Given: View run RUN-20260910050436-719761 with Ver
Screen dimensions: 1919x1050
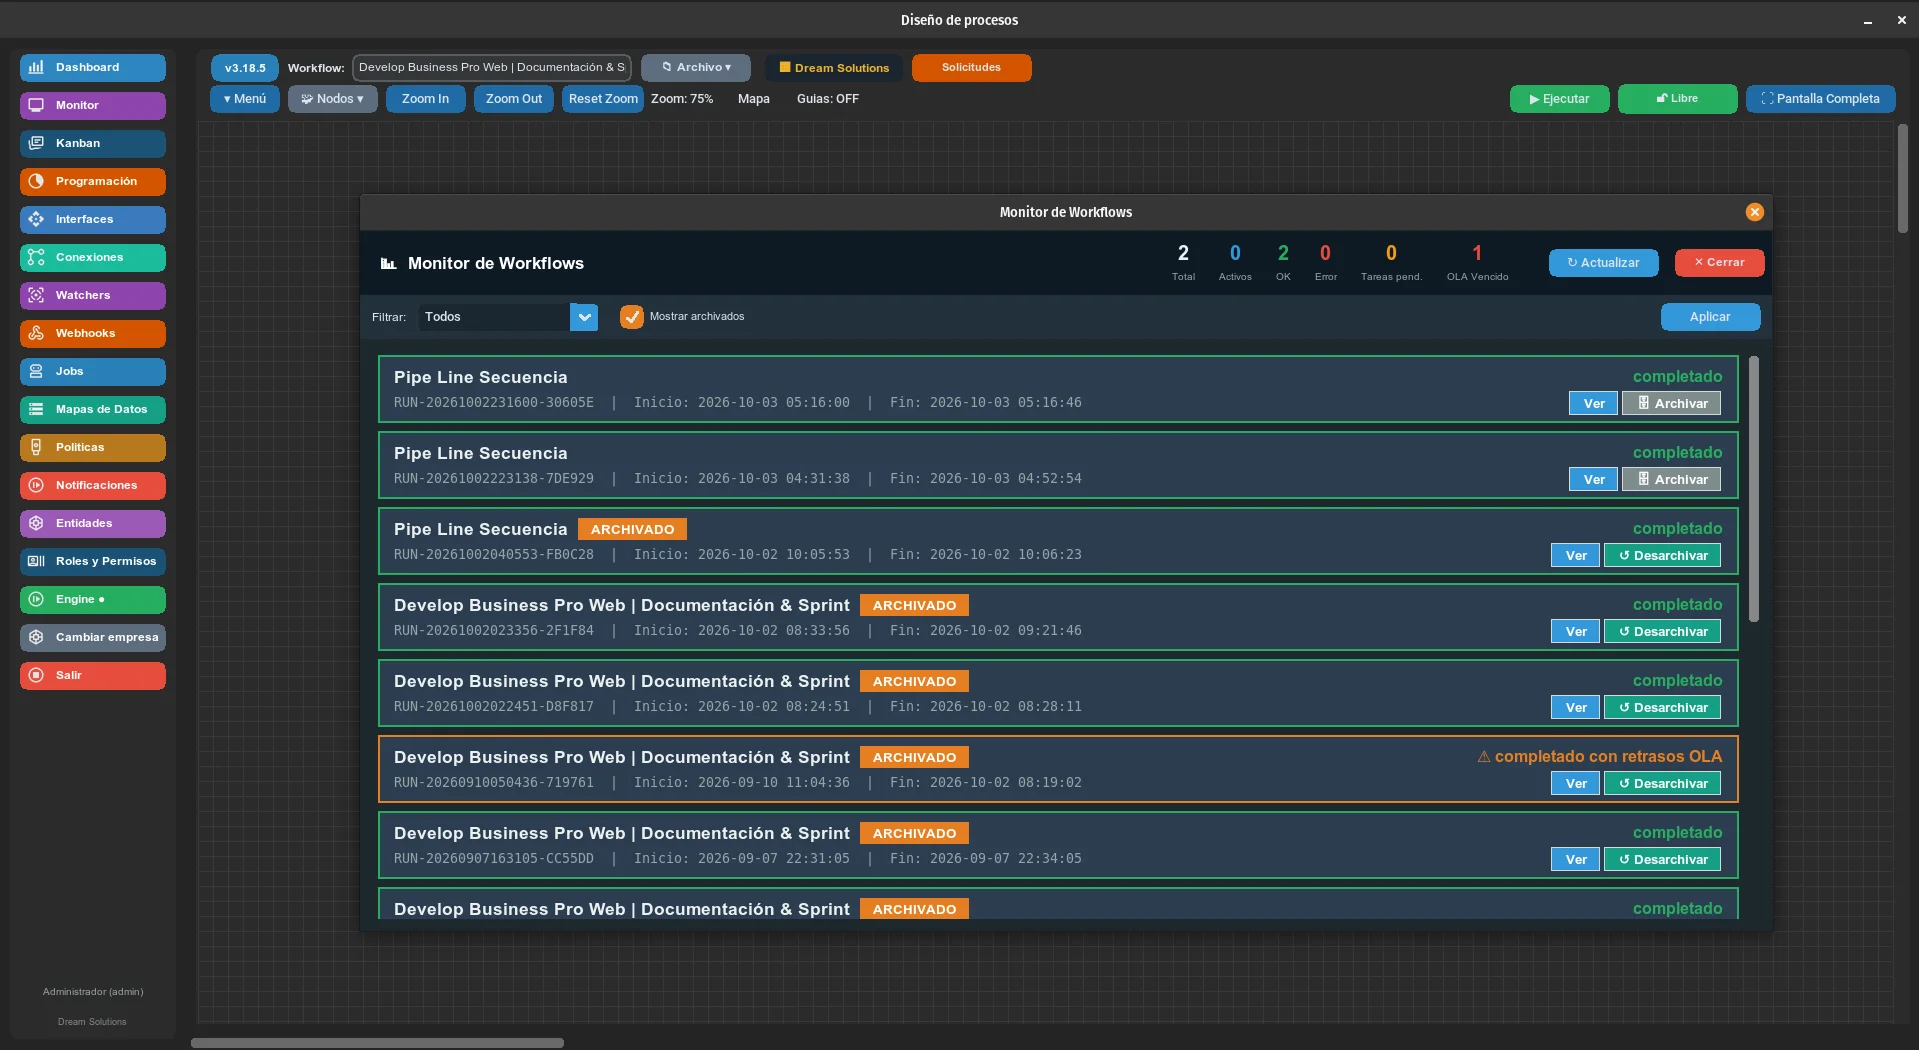Looking at the screenshot, I should [1575, 783].
